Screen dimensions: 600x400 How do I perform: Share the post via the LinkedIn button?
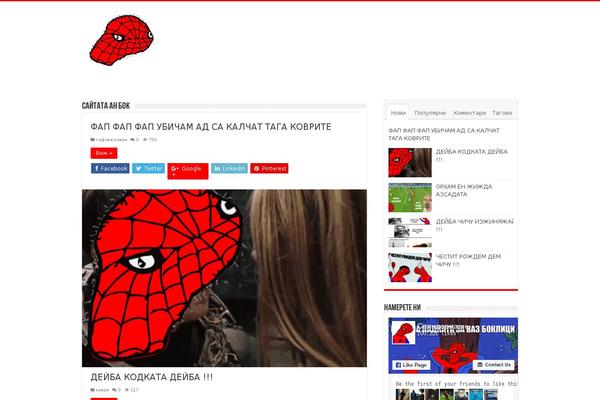tap(229, 168)
